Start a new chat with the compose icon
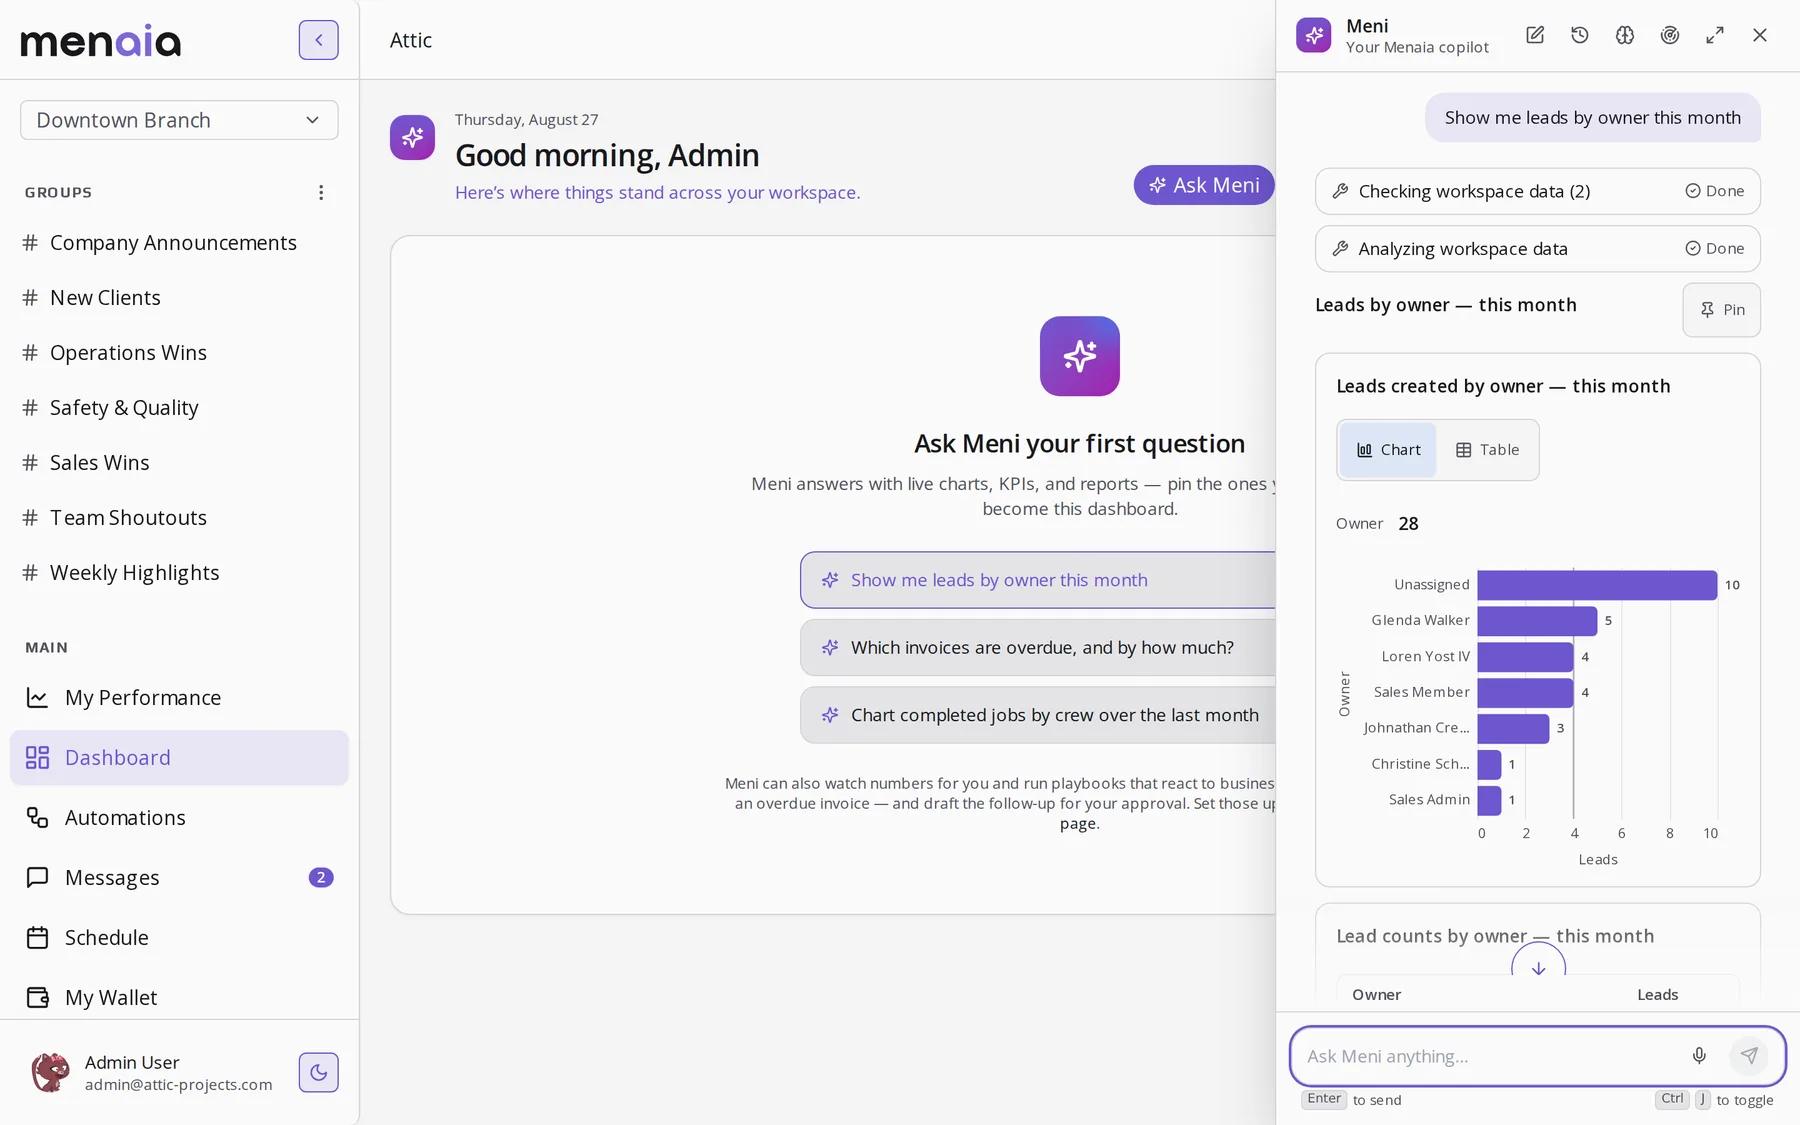 point(1535,35)
